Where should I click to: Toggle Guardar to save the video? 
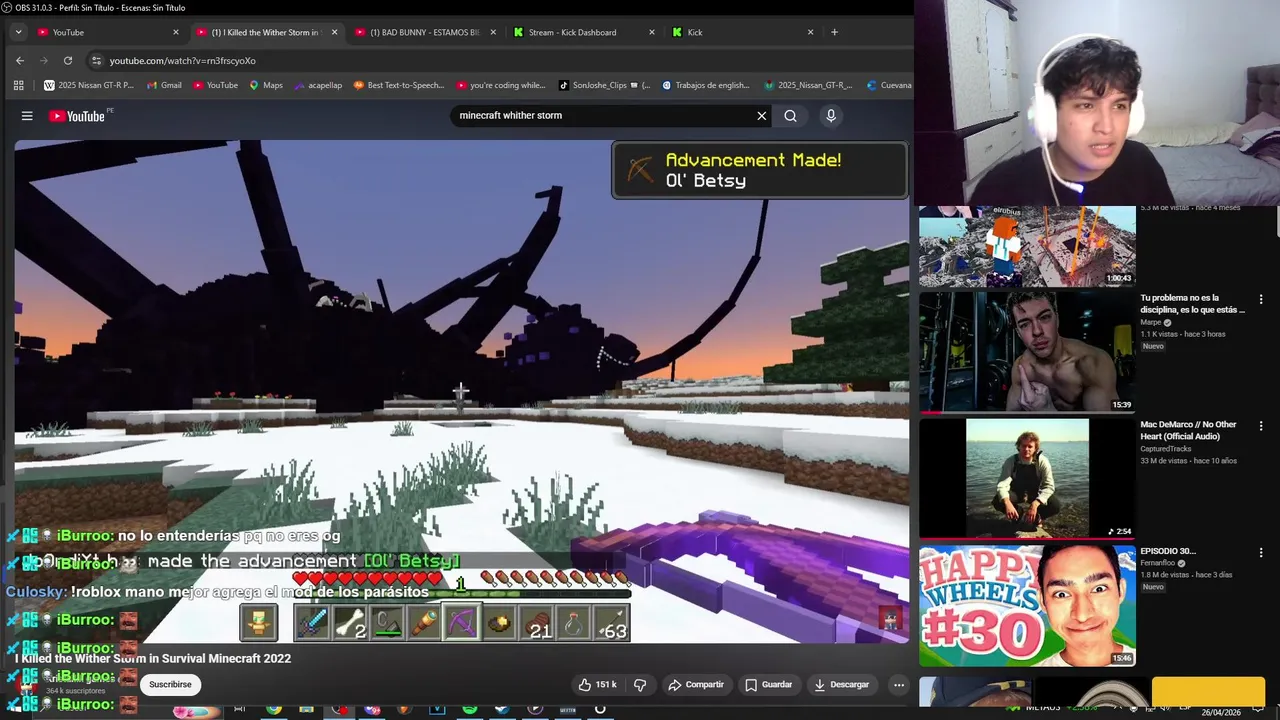click(x=768, y=684)
